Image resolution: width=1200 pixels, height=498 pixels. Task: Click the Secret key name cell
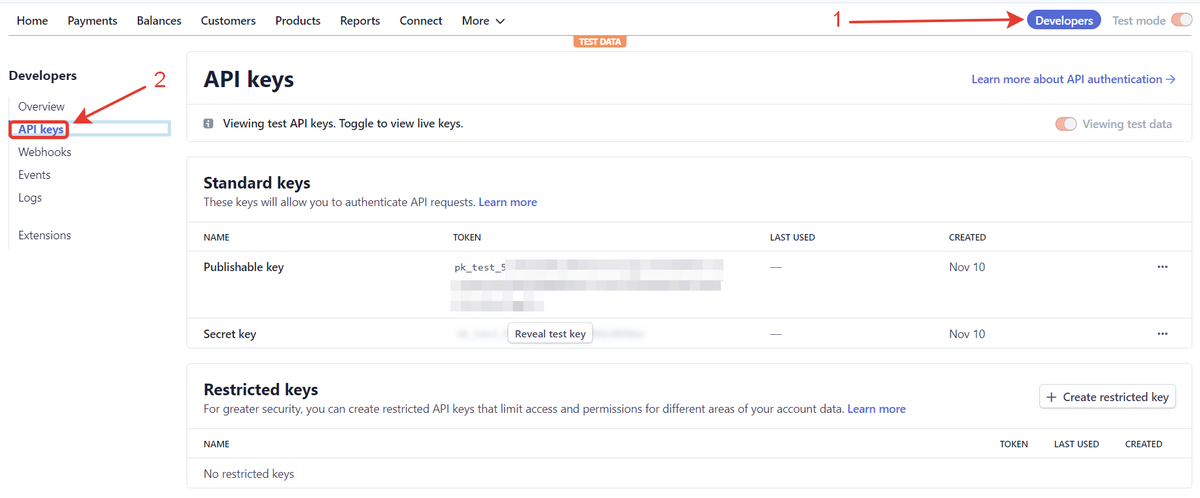coord(230,334)
